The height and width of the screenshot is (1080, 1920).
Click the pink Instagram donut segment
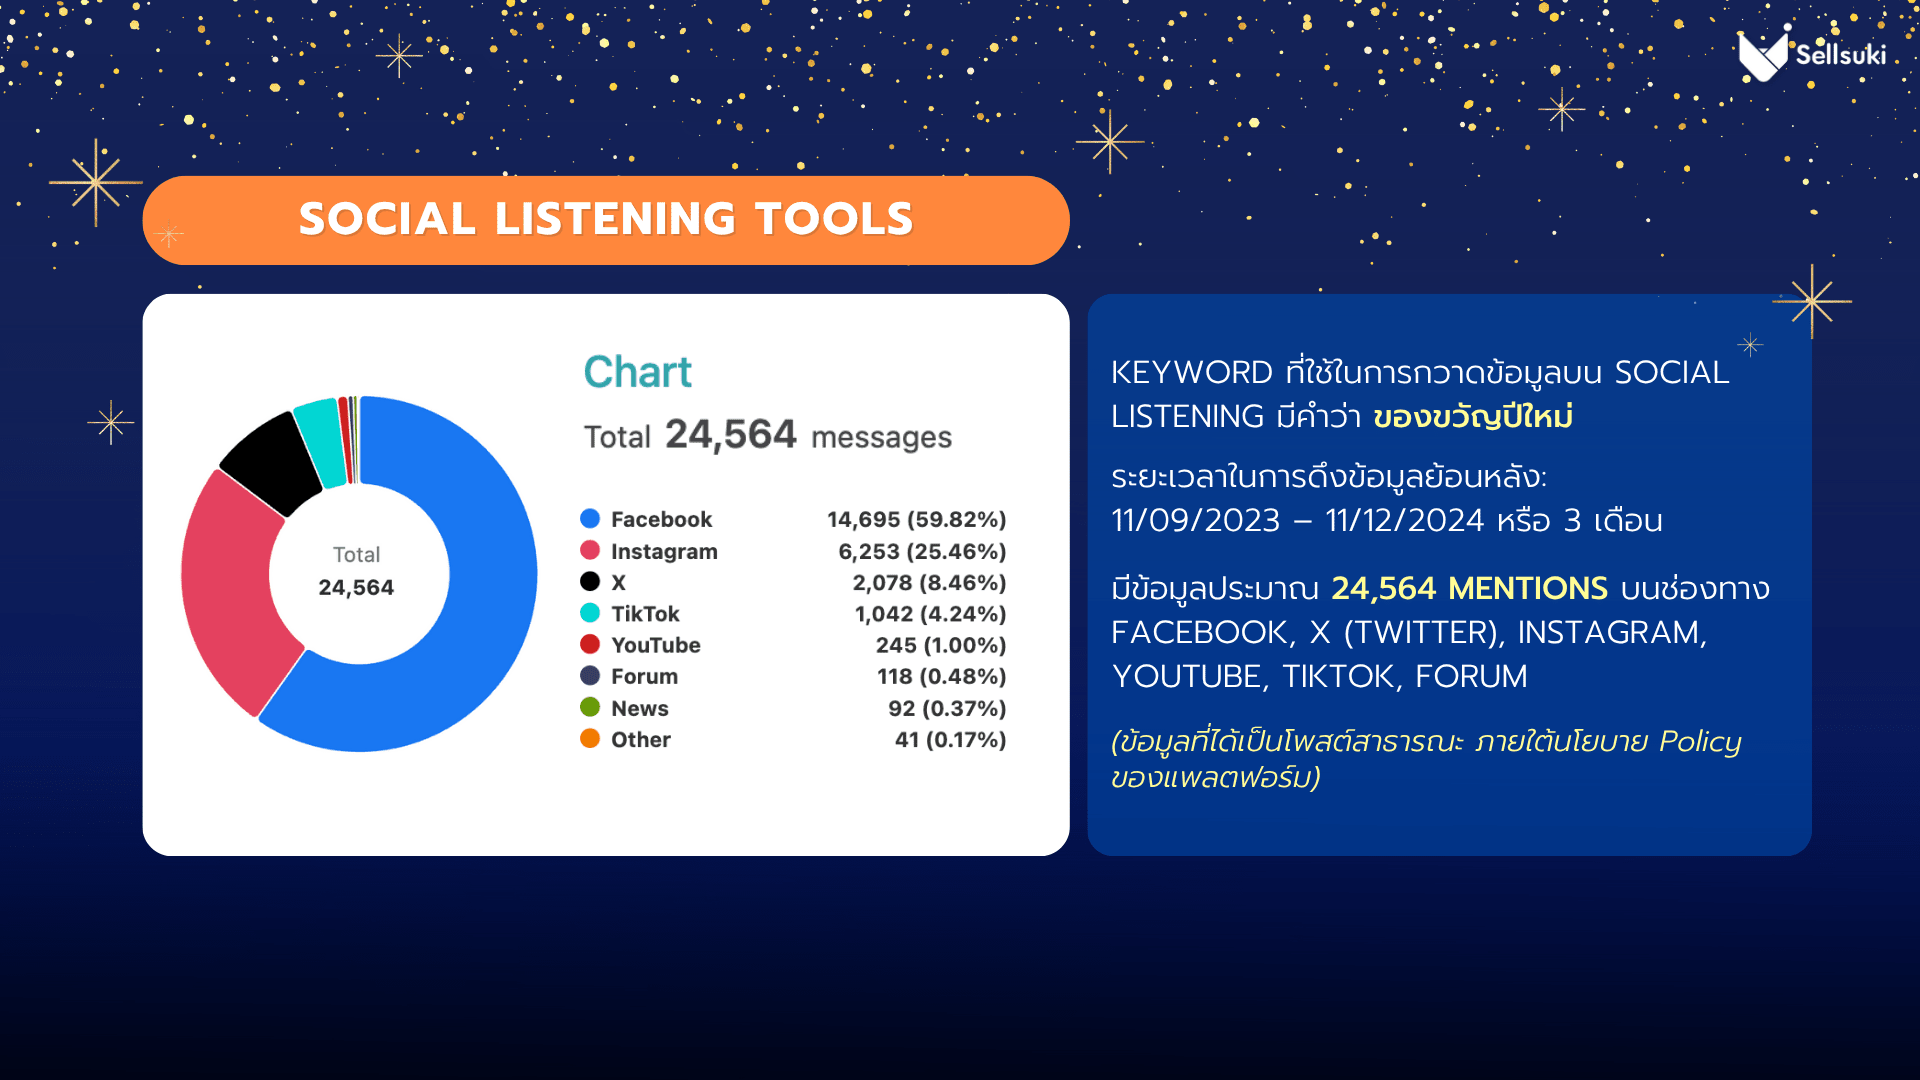[228, 590]
